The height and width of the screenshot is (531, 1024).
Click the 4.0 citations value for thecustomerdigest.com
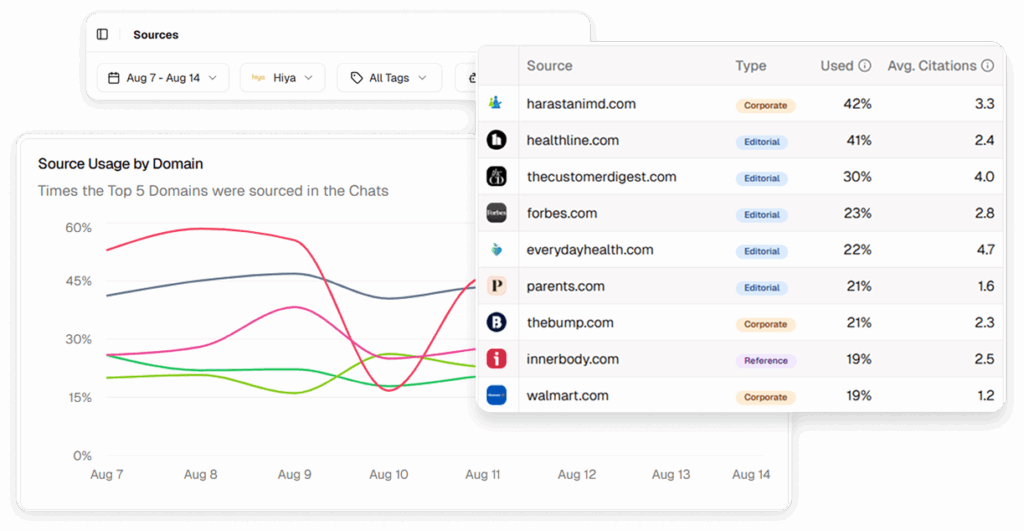pos(984,177)
